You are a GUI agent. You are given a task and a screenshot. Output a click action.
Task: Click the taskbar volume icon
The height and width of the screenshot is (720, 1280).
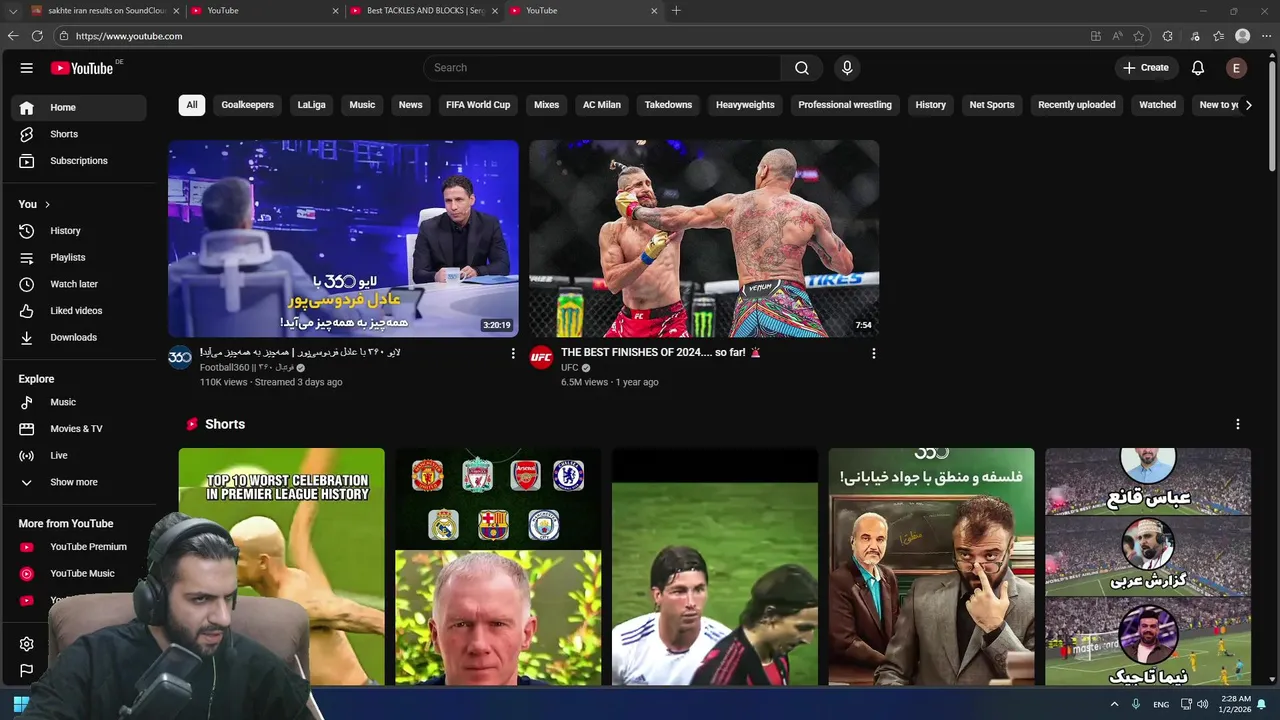click(x=1202, y=704)
